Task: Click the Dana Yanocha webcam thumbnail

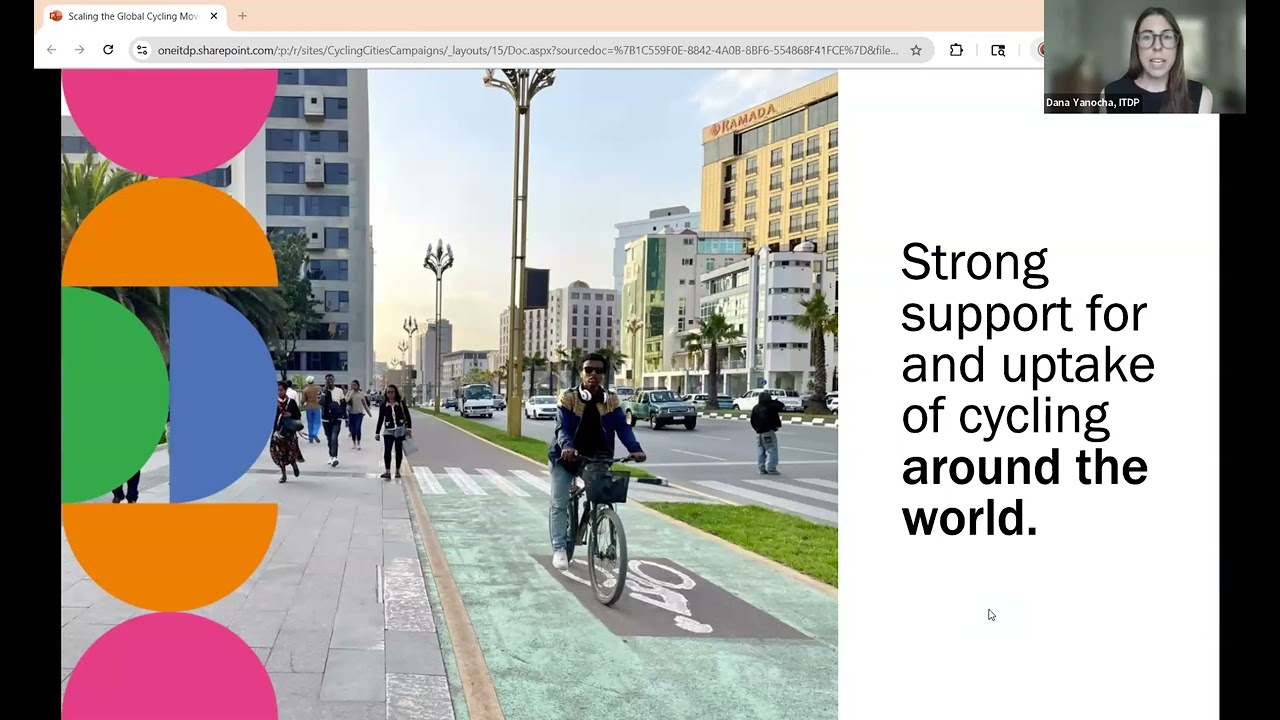Action: 1145,57
